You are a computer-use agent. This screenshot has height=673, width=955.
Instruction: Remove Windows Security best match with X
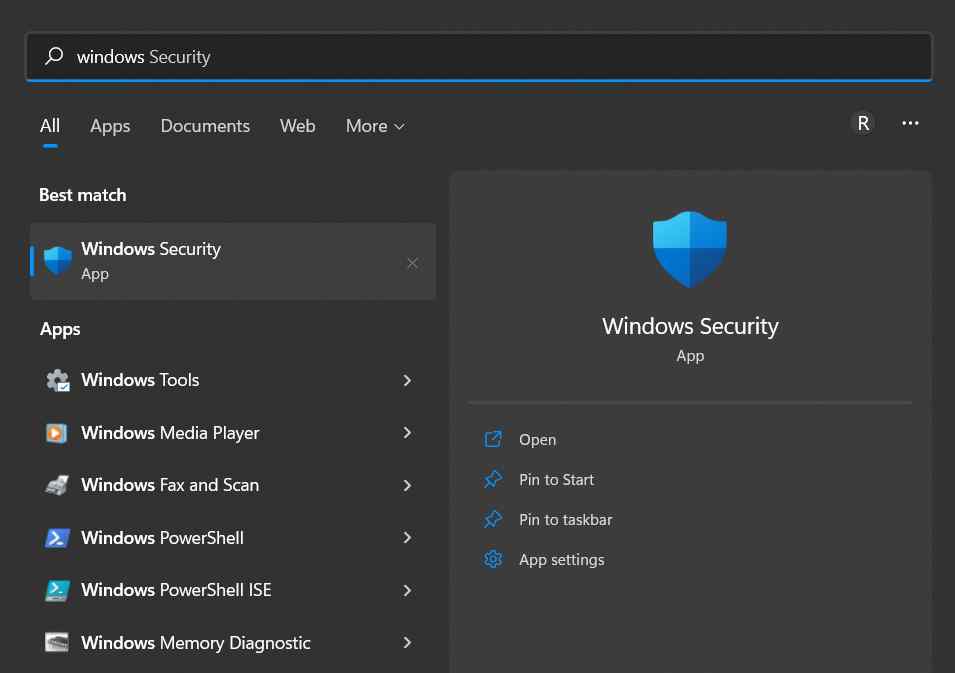click(412, 263)
